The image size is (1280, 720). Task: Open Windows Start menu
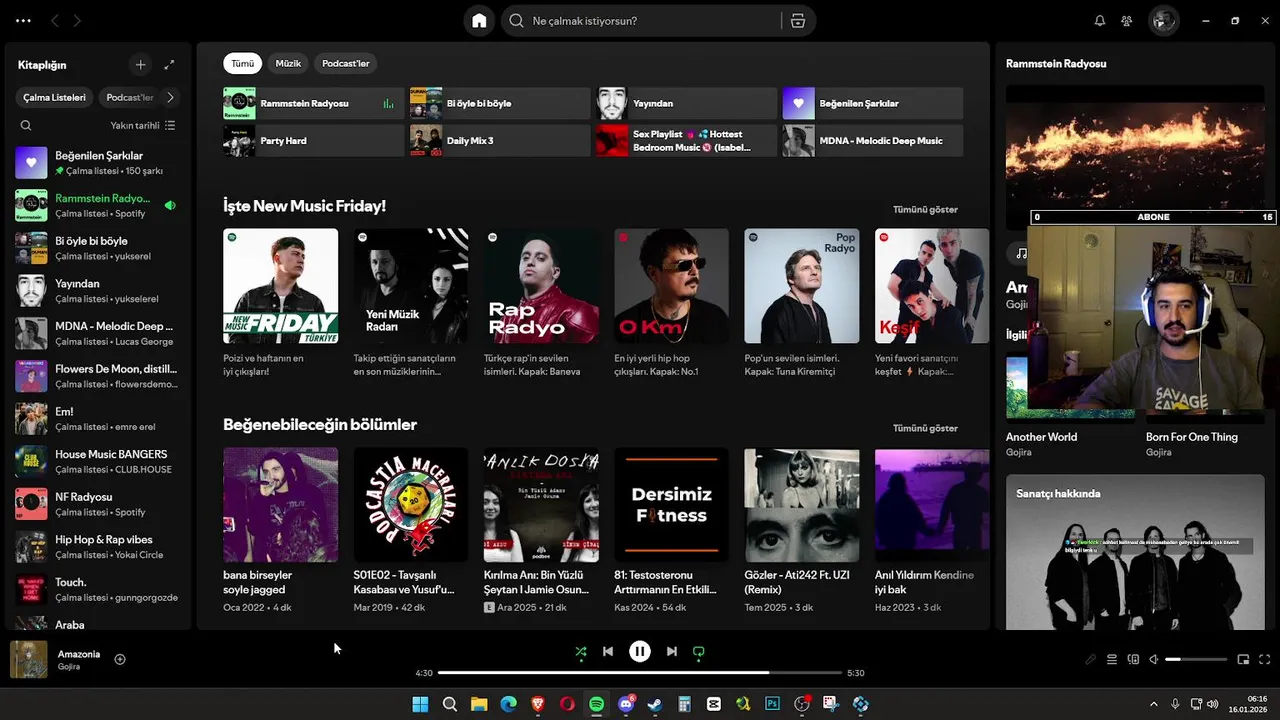[x=420, y=704]
